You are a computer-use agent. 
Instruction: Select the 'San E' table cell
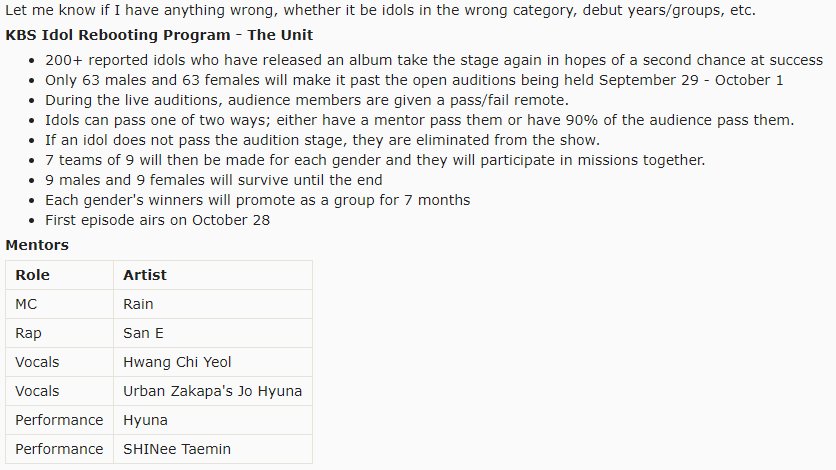(143, 333)
